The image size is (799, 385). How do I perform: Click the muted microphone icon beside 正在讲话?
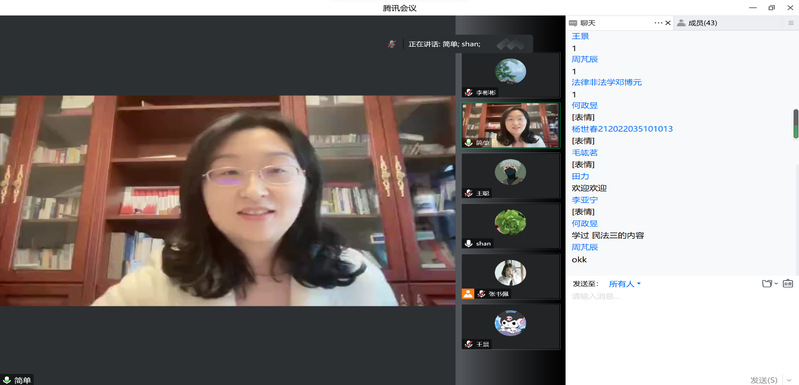(391, 44)
